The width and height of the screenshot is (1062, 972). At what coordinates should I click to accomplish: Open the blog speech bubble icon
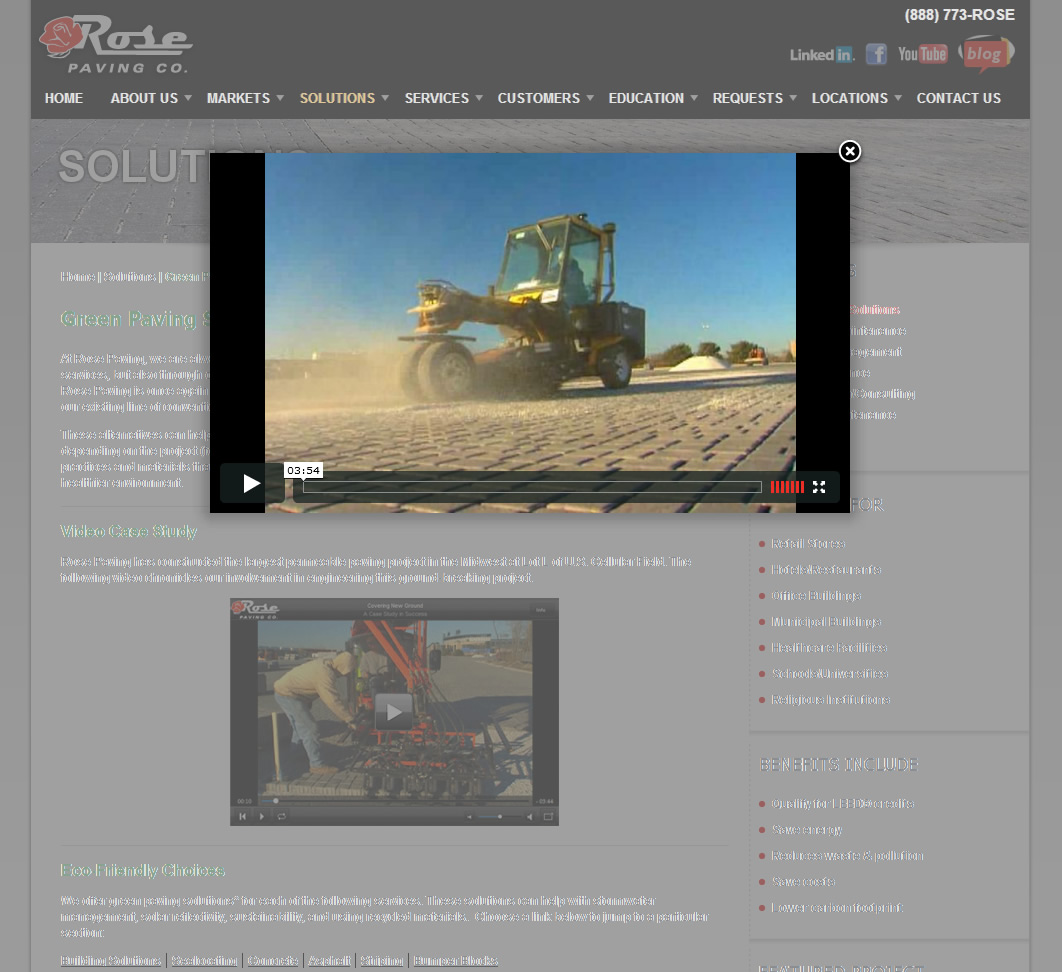click(986, 54)
